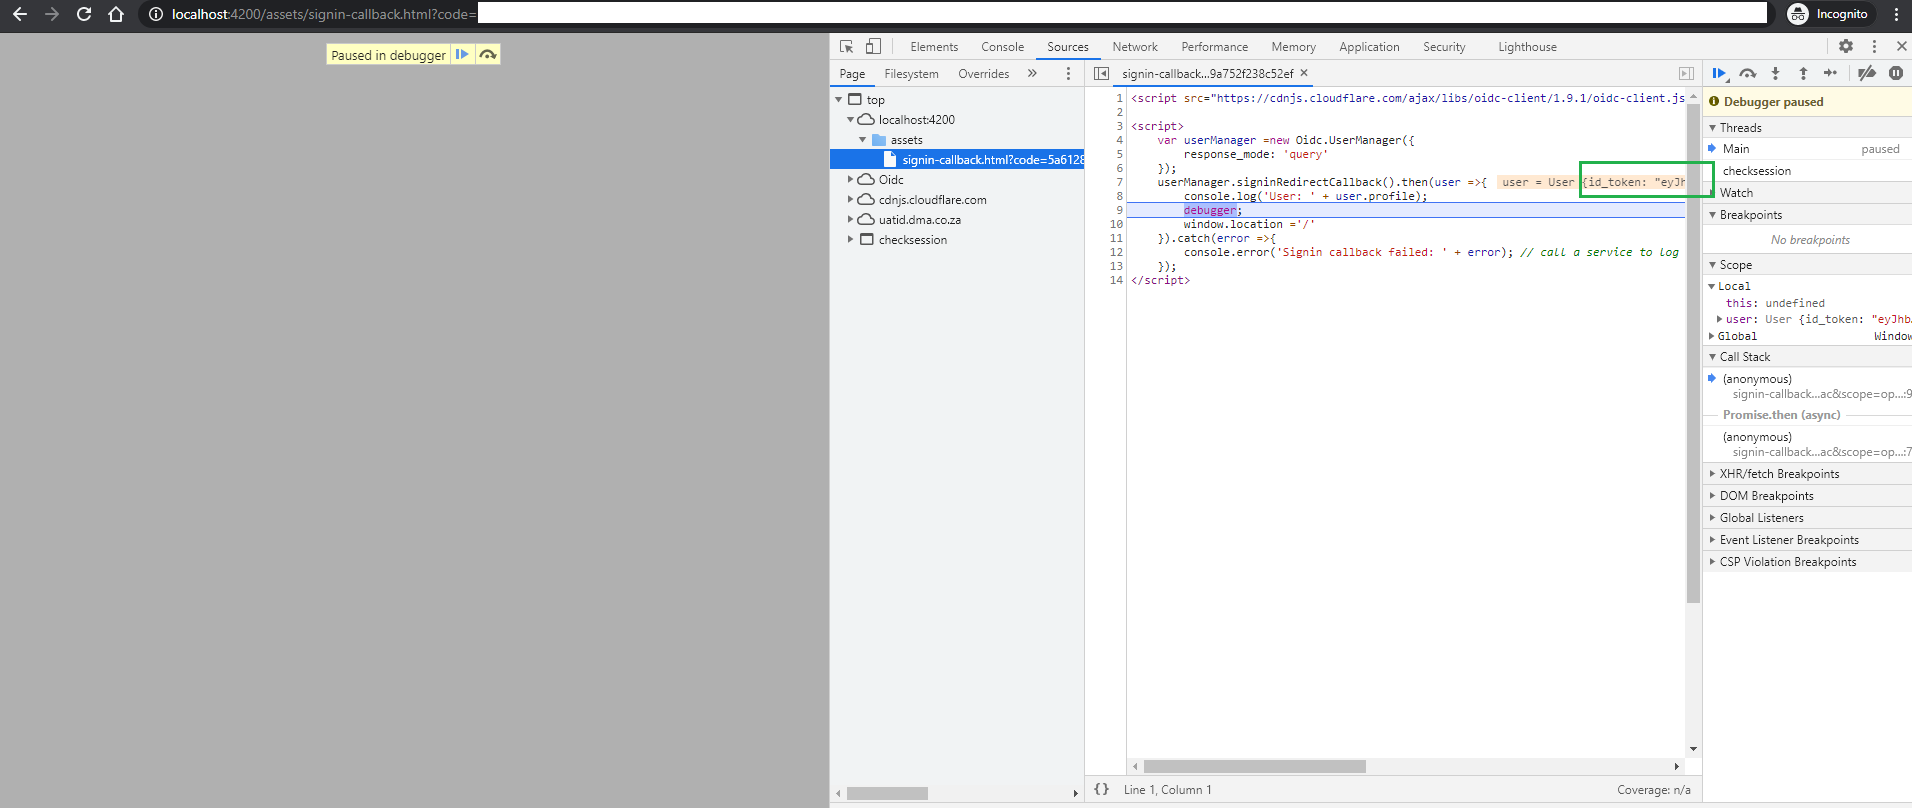
Task: Open the Network tab
Action: pyautogui.click(x=1135, y=47)
